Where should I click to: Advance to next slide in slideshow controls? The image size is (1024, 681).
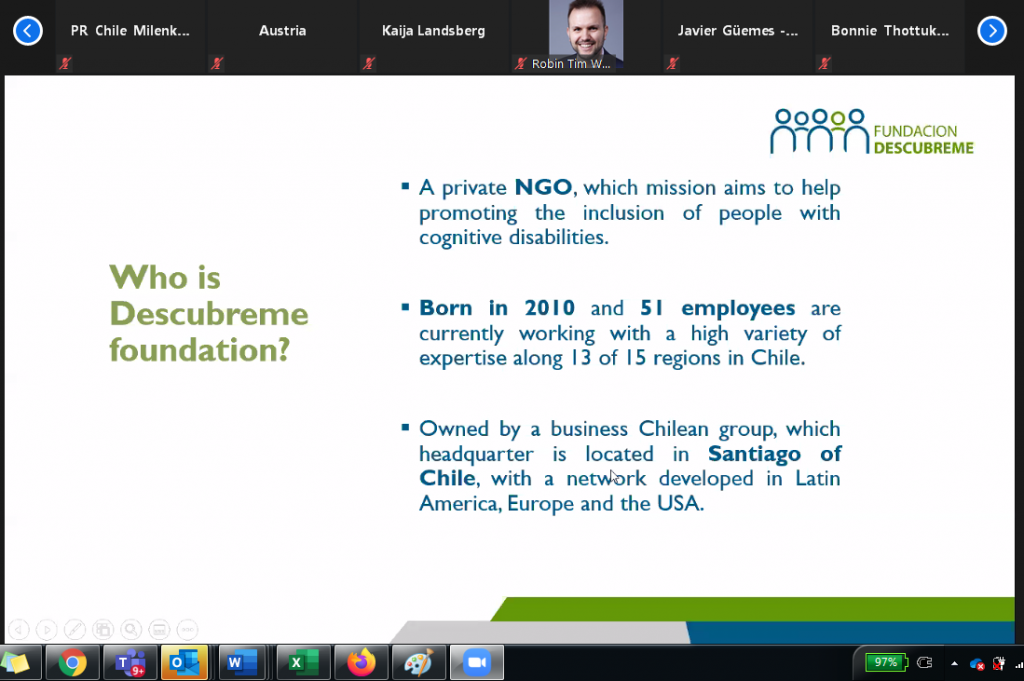point(46,629)
